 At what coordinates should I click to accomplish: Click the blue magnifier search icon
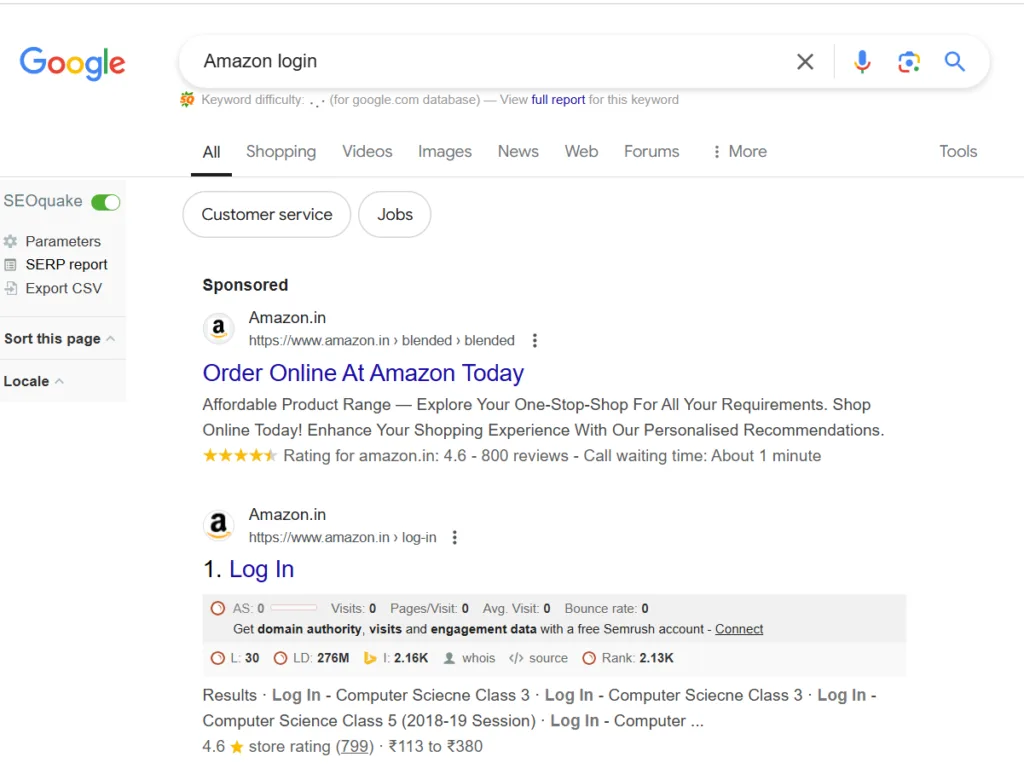[x=954, y=61]
